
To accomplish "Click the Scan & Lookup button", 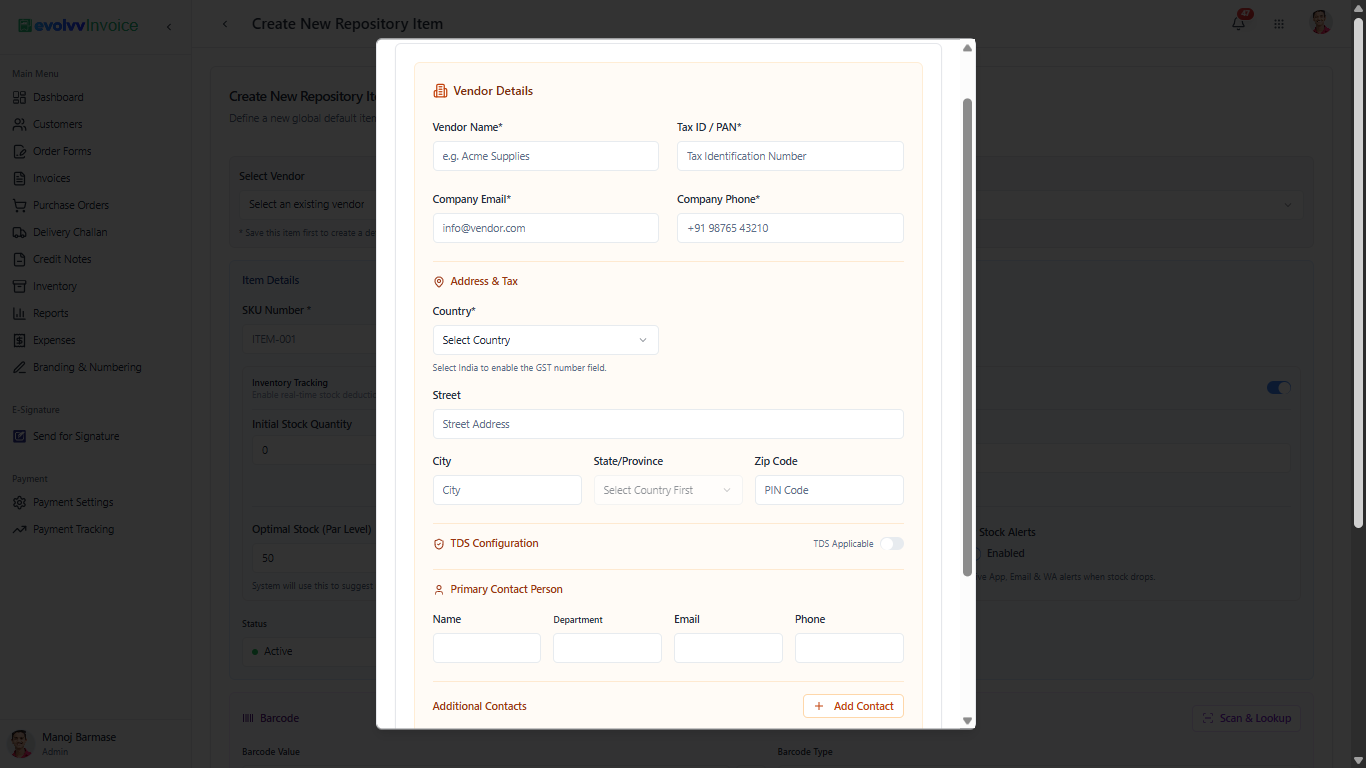I will pos(1246,718).
